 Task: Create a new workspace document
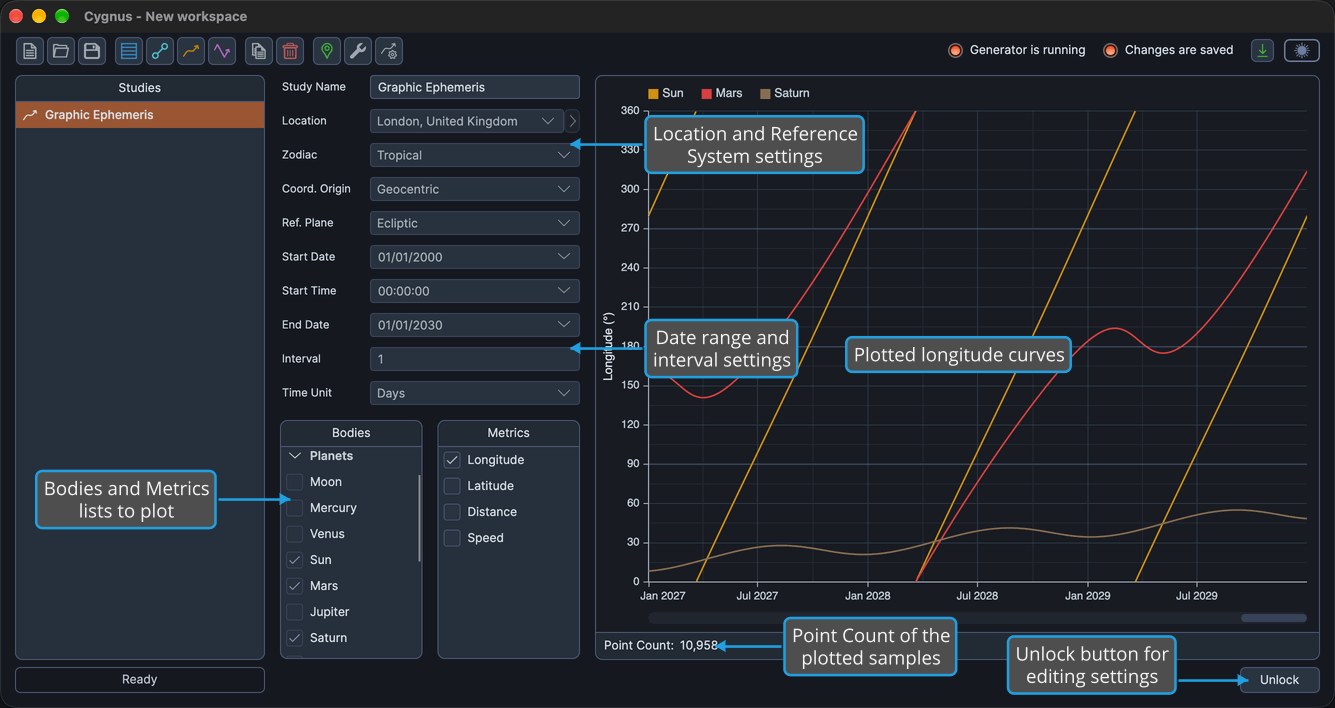tap(30, 51)
